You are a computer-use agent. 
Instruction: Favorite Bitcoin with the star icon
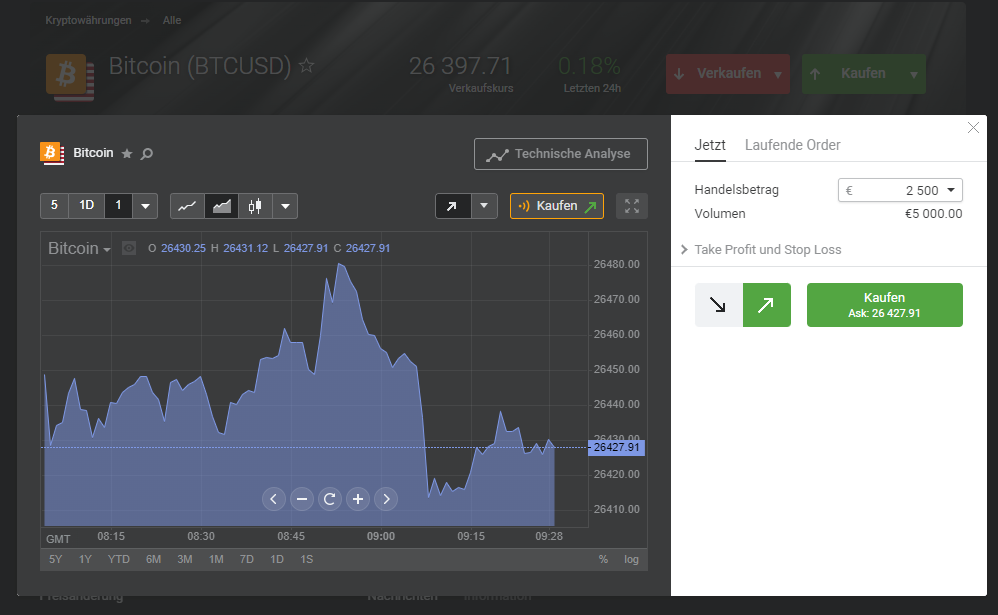[127, 153]
